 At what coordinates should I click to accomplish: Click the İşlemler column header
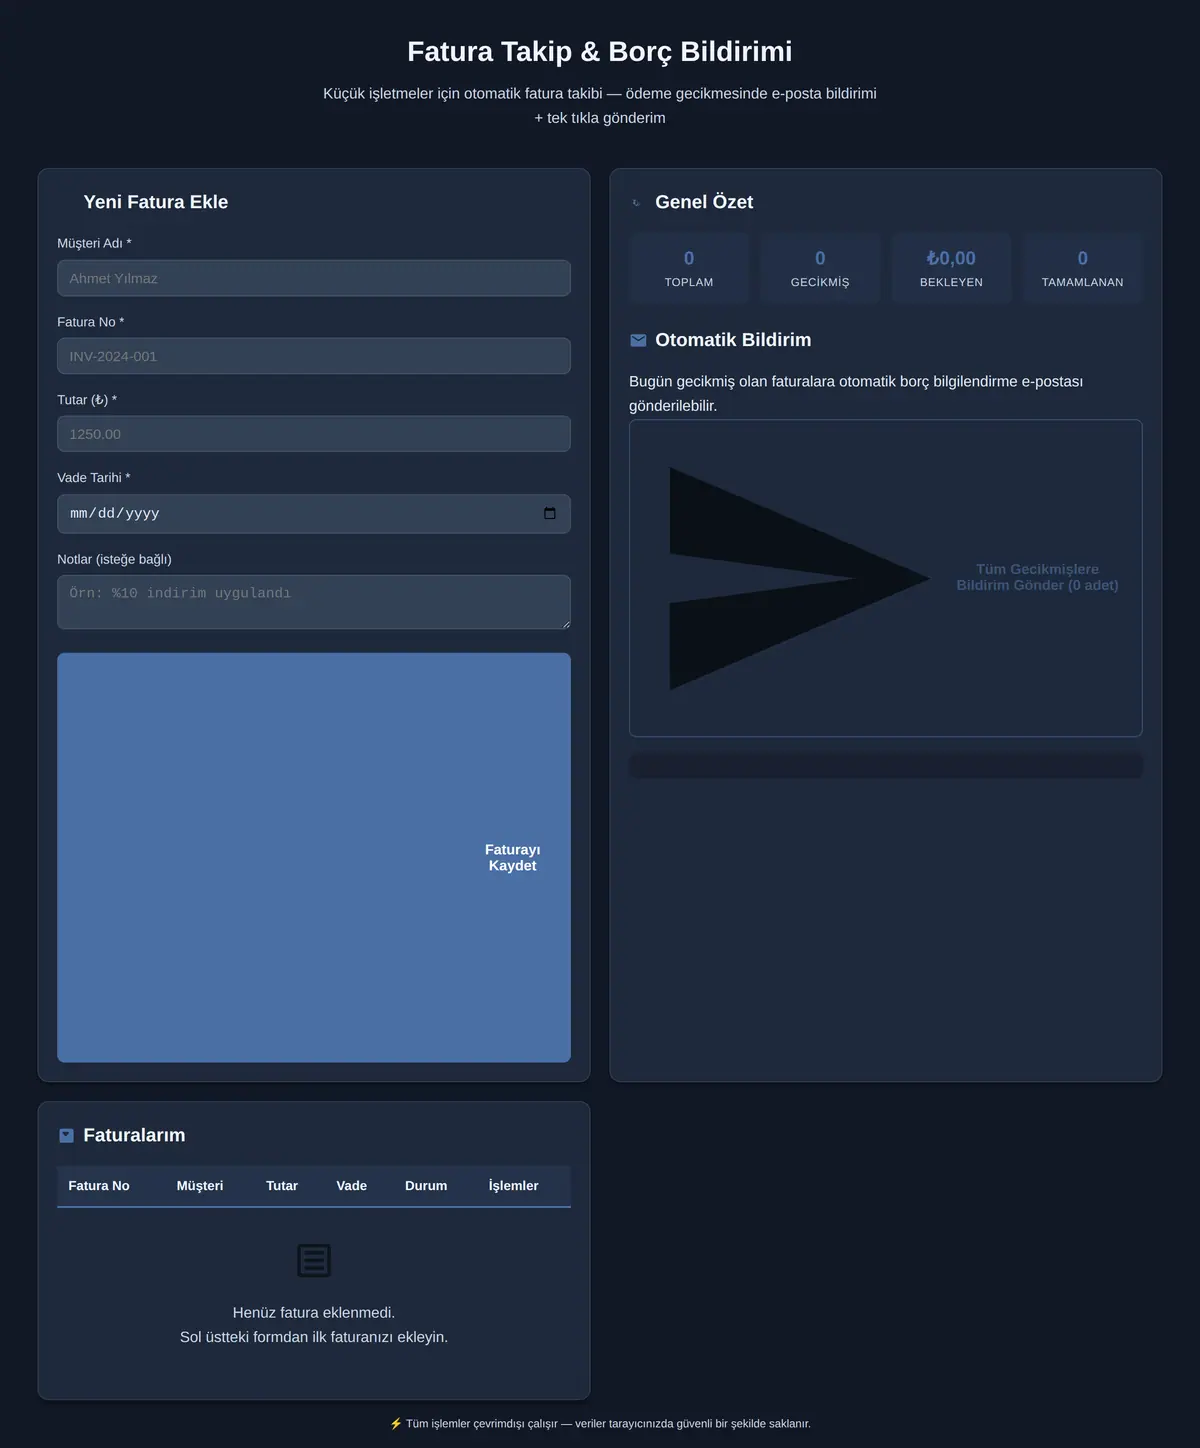pyautogui.click(x=513, y=1185)
